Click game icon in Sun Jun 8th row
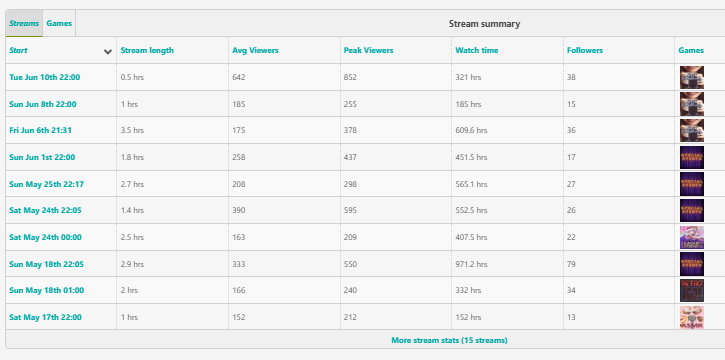 click(x=692, y=104)
